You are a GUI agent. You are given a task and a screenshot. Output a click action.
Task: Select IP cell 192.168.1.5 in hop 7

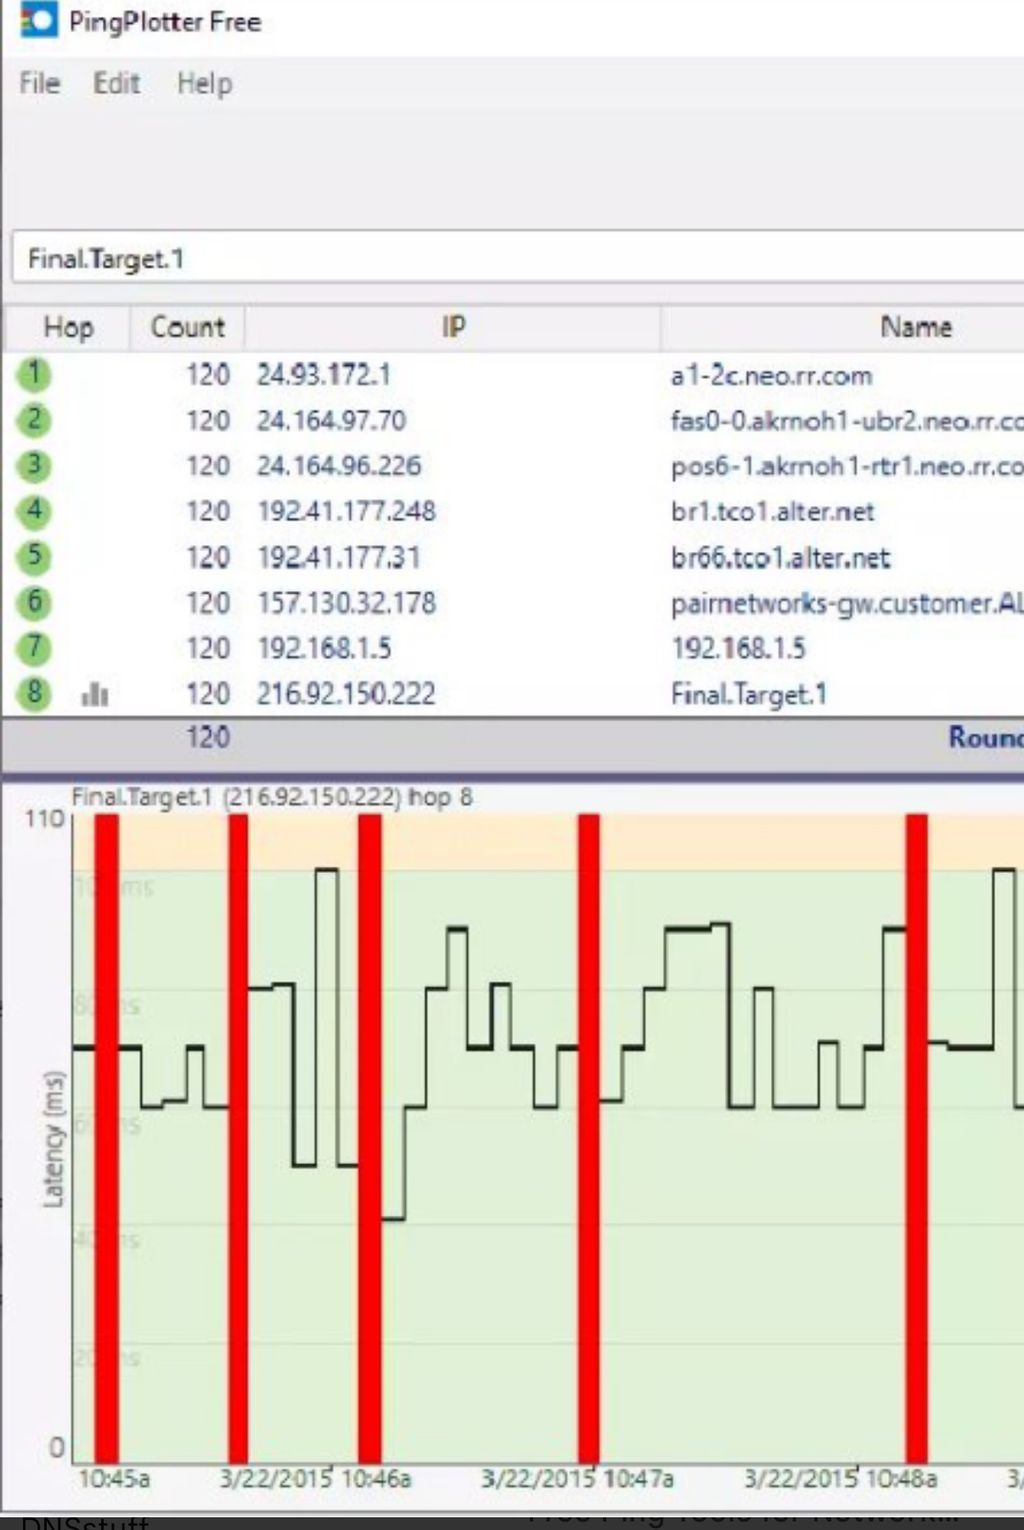324,648
